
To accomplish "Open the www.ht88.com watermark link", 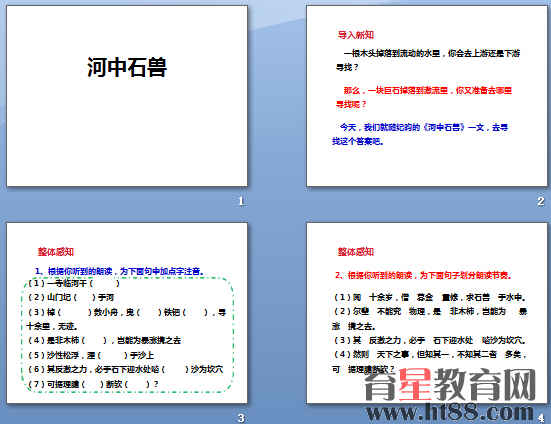I will click(450, 412).
